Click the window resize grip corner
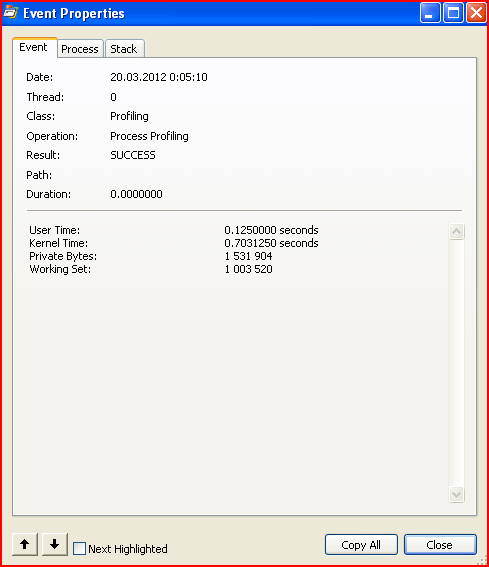489x567 pixels. tap(481, 560)
